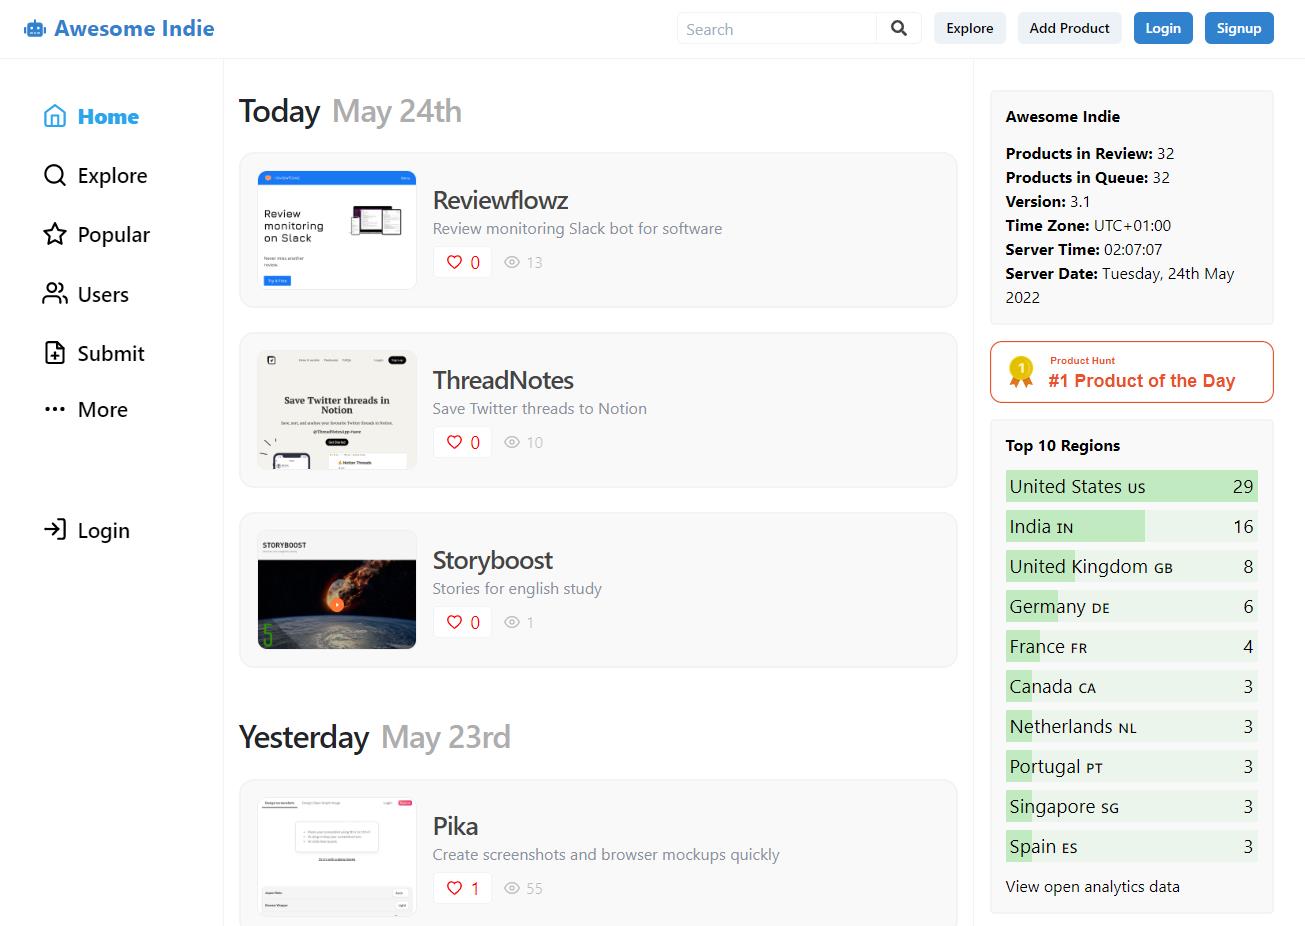
Task: Click the ThreadNotes thumbnail image
Action: click(x=337, y=410)
